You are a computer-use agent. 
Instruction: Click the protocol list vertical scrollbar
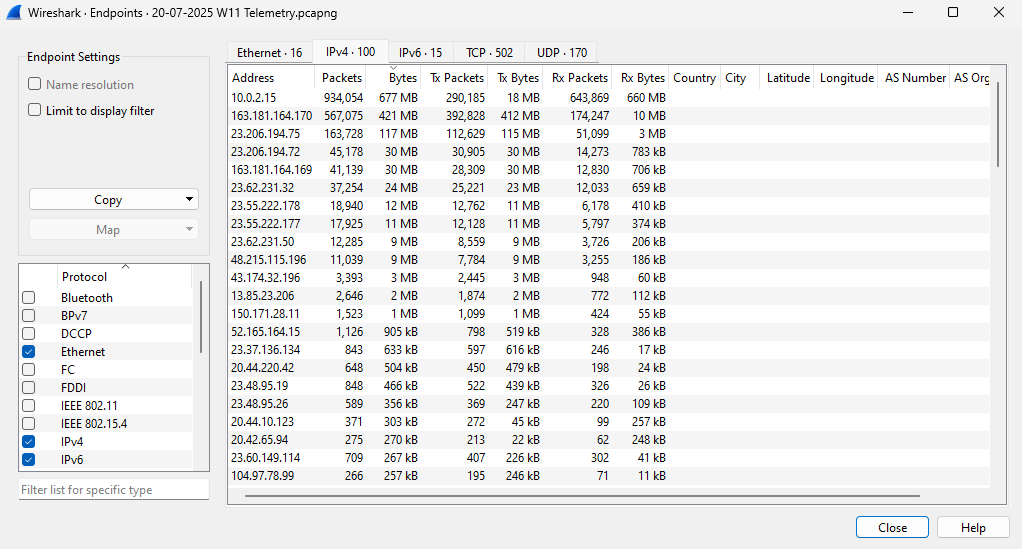click(201, 317)
